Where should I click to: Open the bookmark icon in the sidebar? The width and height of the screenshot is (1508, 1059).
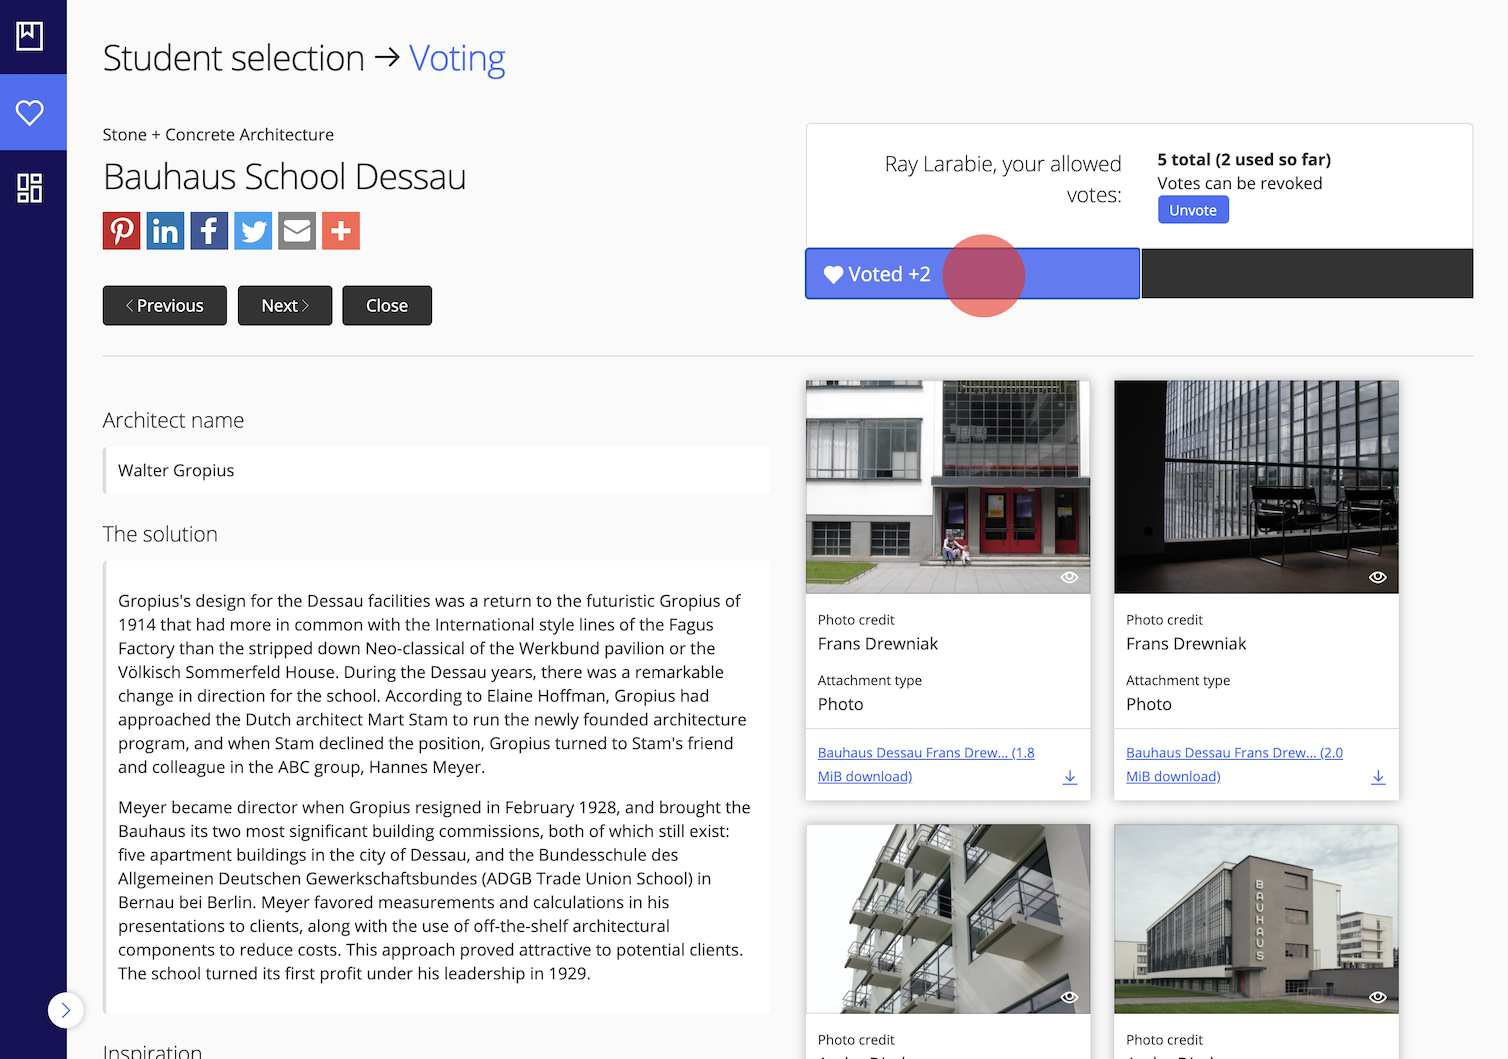coord(29,36)
